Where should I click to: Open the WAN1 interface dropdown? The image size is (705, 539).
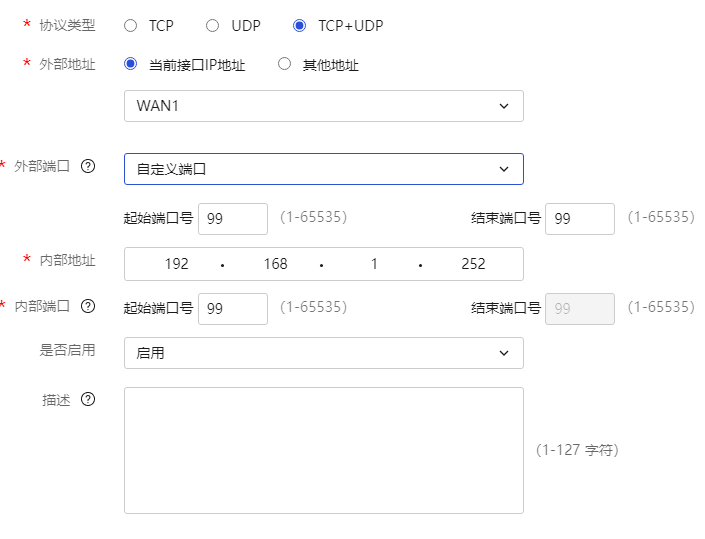pyautogui.click(x=323, y=106)
